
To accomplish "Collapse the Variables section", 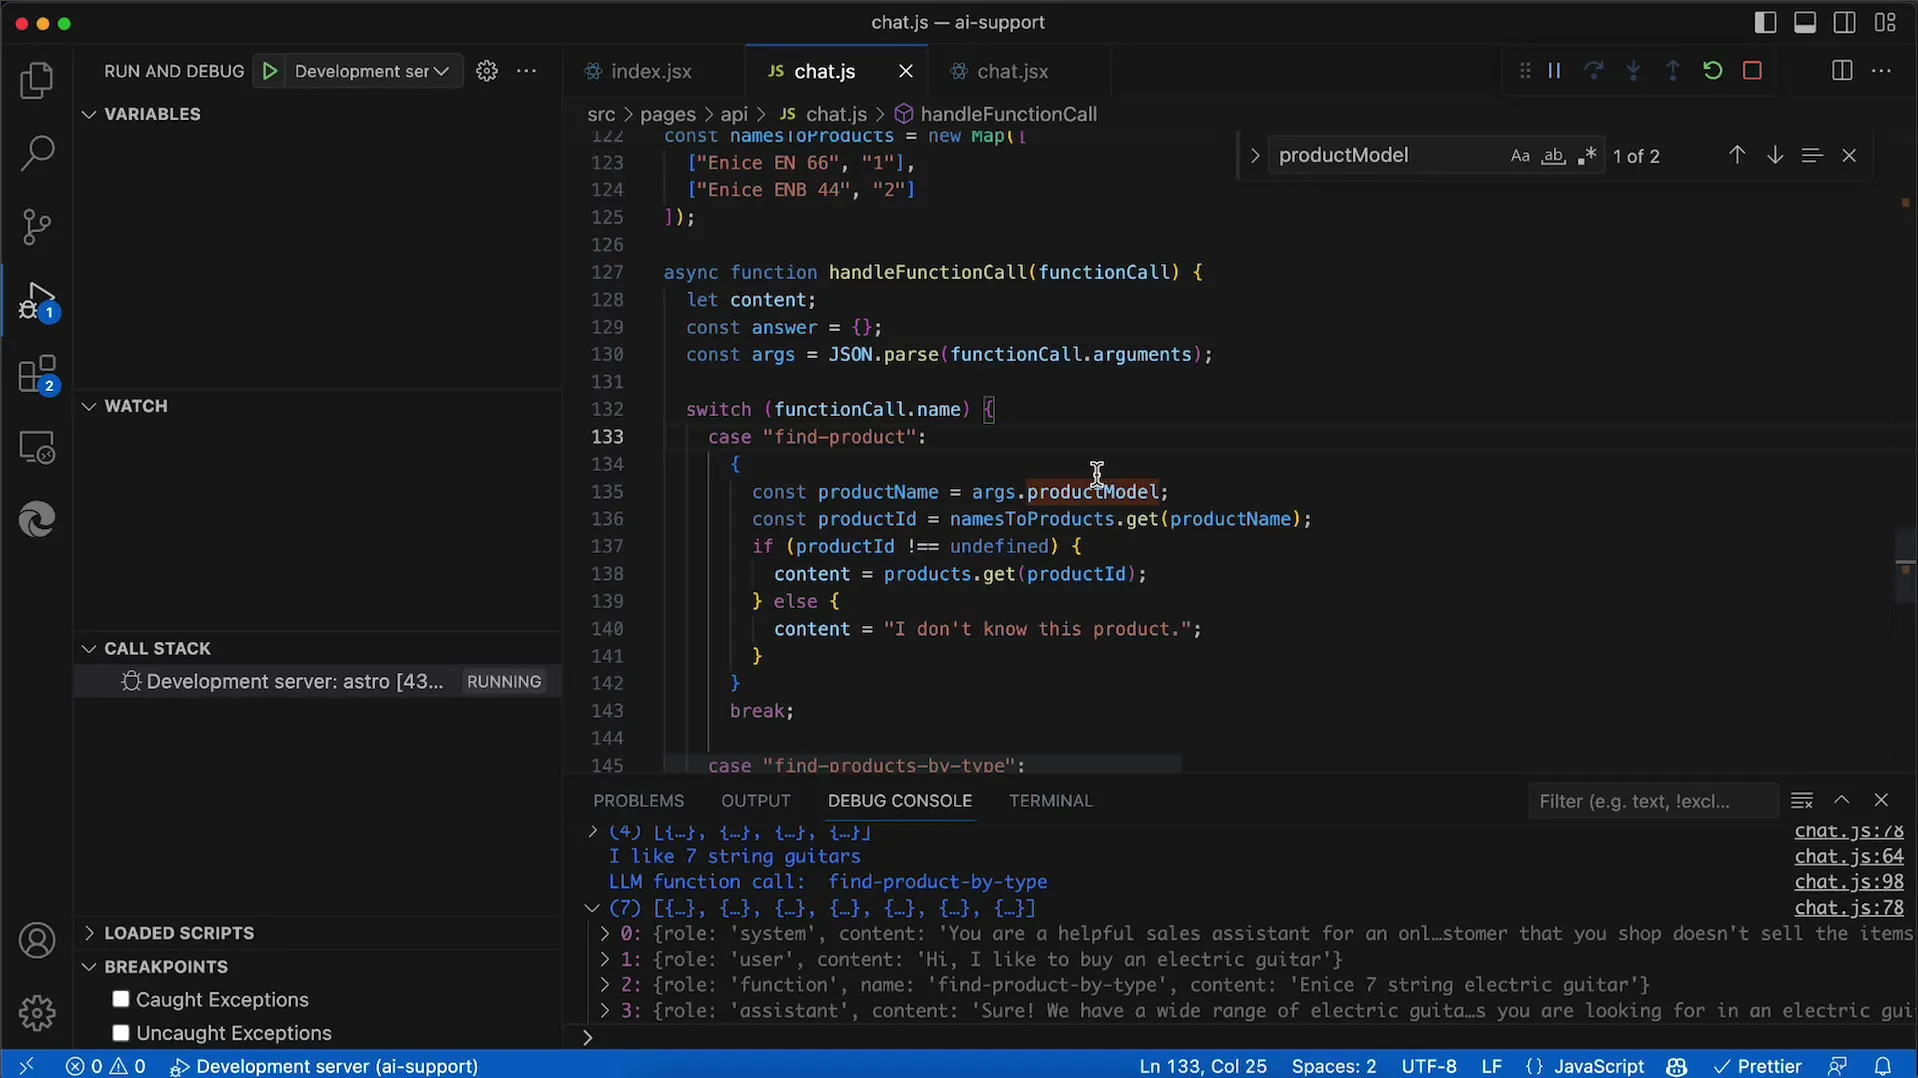I will point(152,114).
